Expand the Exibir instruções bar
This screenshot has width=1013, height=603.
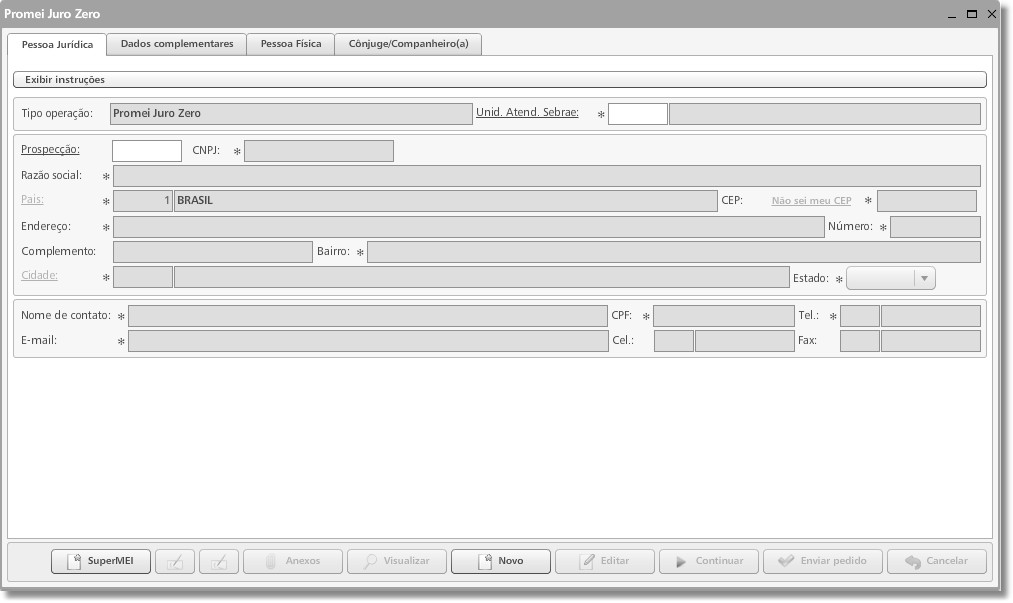[x=499, y=79]
